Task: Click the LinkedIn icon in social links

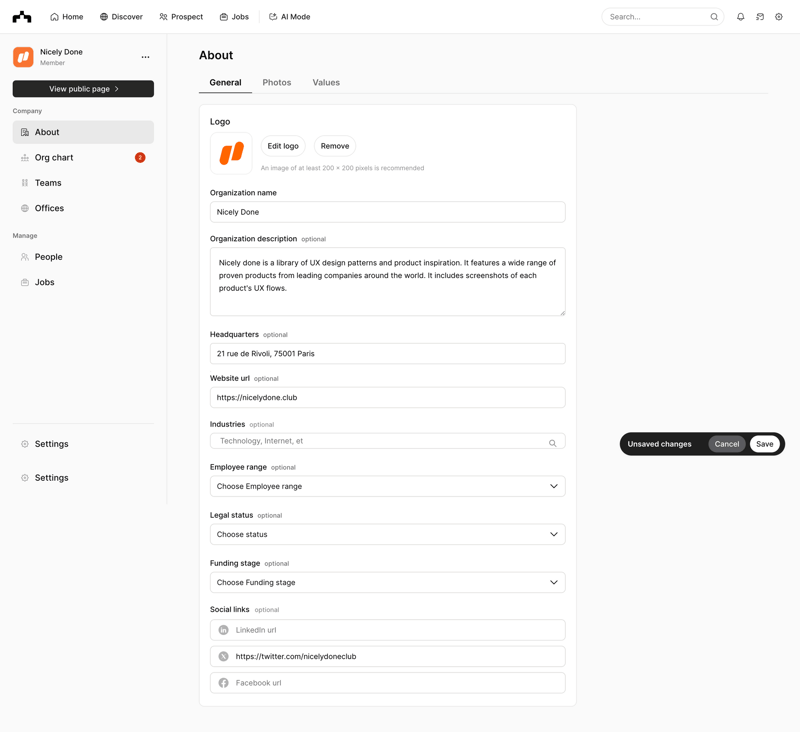Action: 223,630
